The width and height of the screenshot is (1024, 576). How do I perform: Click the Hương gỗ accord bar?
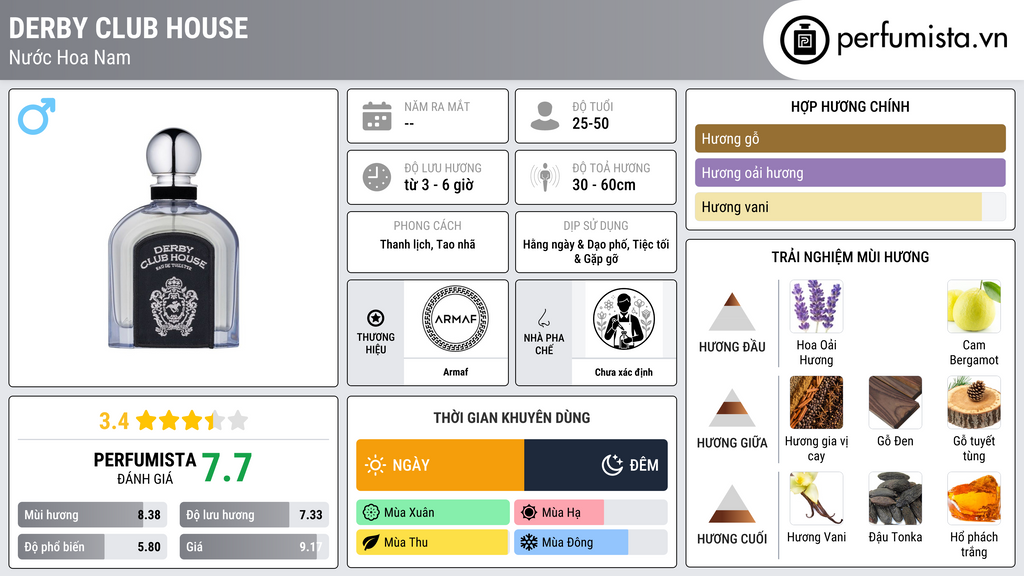coord(850,138)
